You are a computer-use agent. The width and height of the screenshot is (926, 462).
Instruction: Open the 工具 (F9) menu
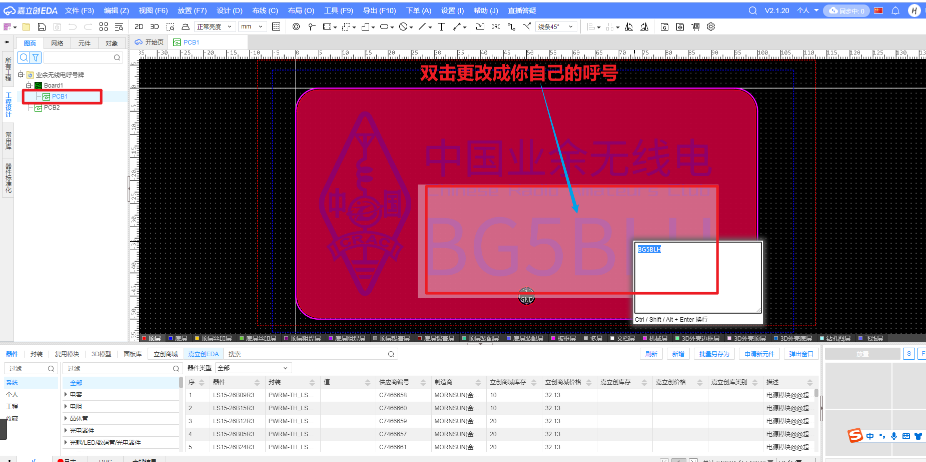[x=338, y=11]
